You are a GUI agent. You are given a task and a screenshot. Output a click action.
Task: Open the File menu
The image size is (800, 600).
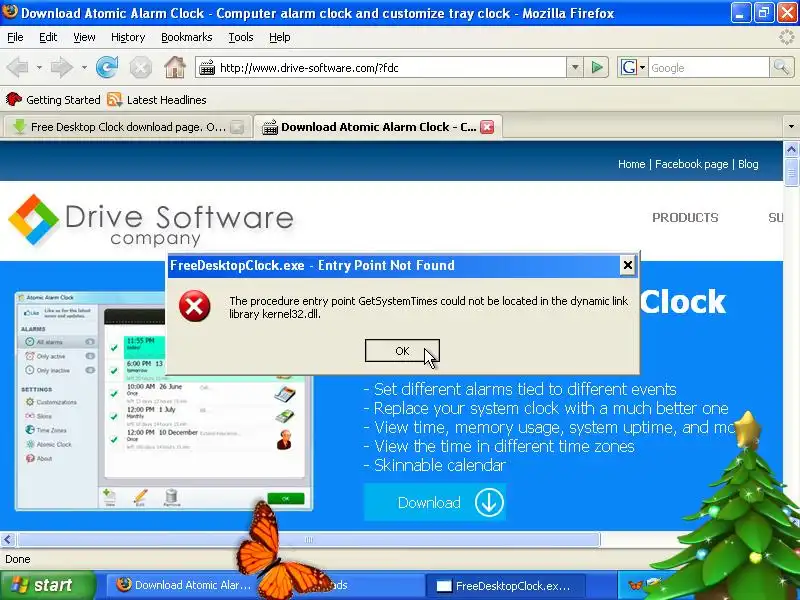click(x=15, y=37)
